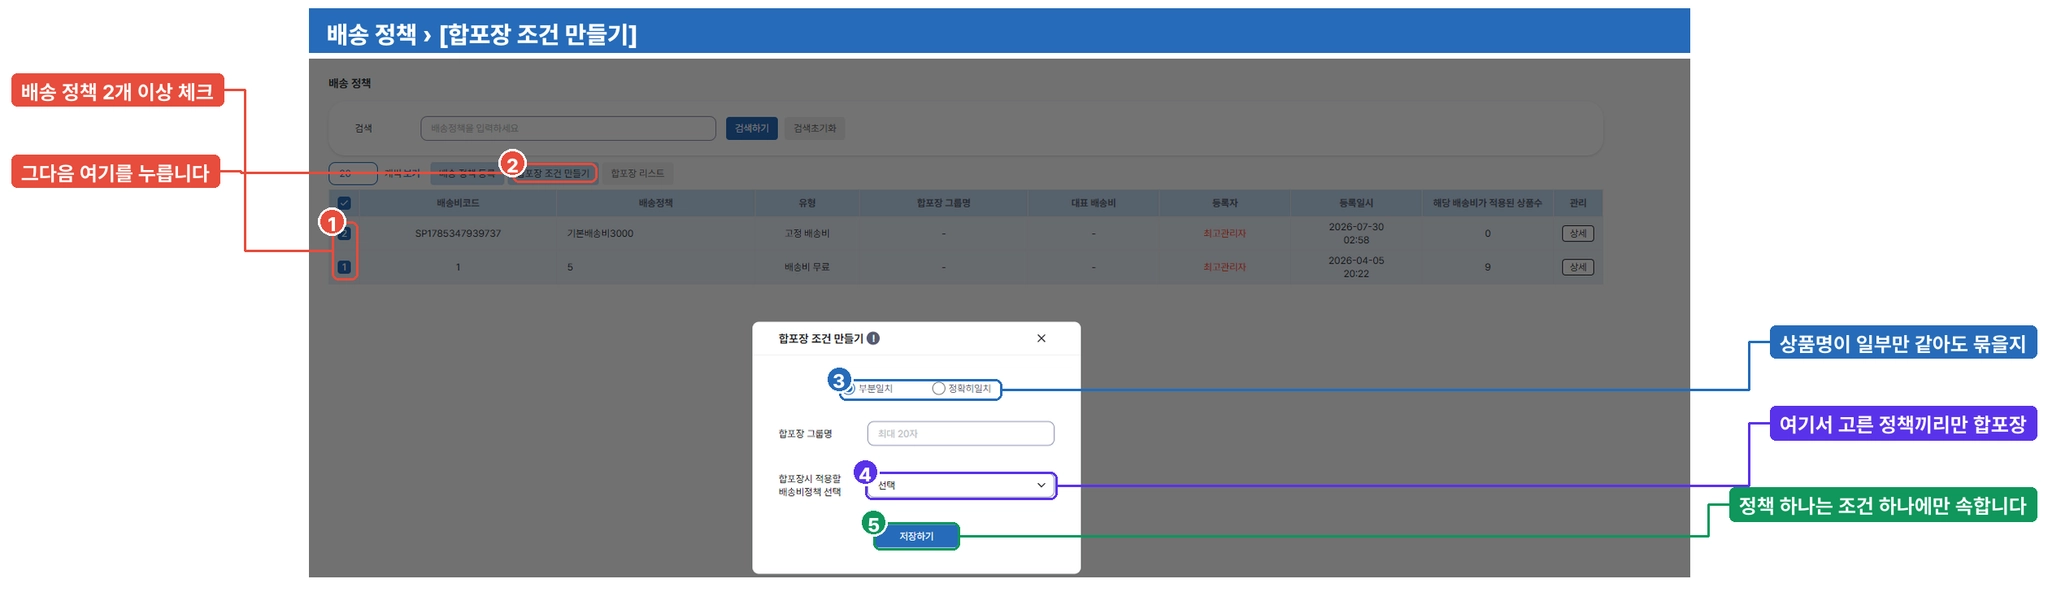Click the 고정 배송비 type cell

click(x=807, y=233)
